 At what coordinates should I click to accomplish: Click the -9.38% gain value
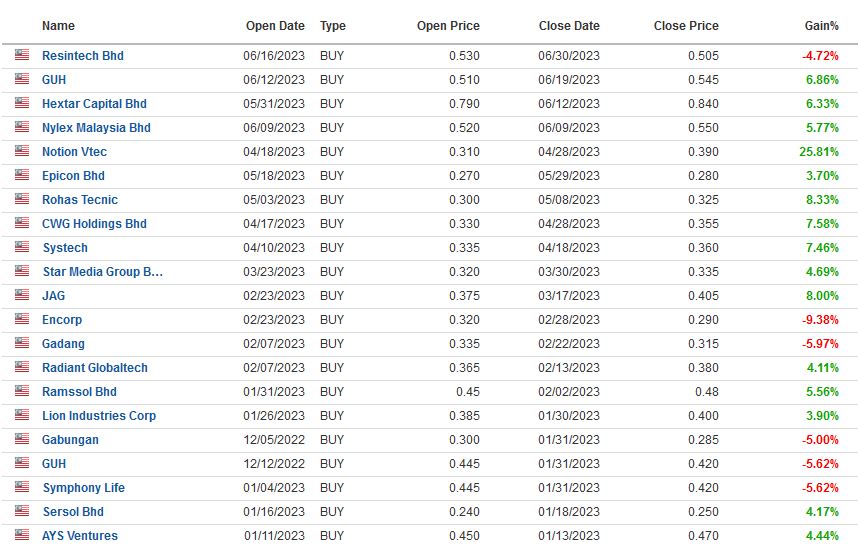pos(820,320)
